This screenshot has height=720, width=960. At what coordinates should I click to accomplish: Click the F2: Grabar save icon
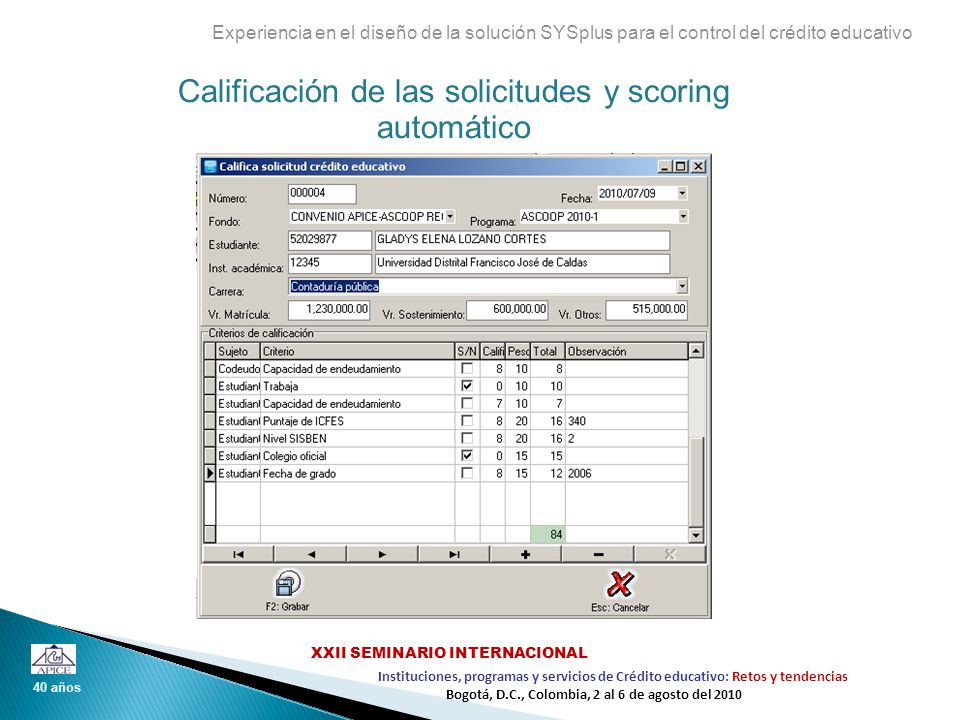pos(288,583)
